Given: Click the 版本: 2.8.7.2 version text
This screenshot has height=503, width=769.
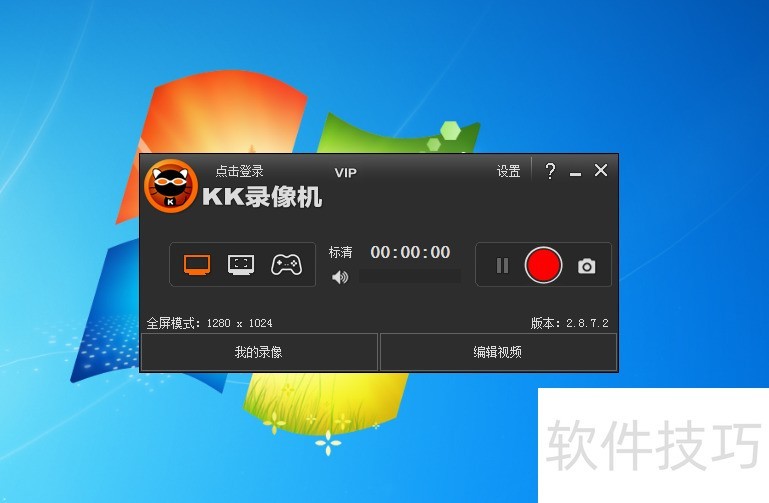Looking at the screenshot, I should tap(569, 323).
